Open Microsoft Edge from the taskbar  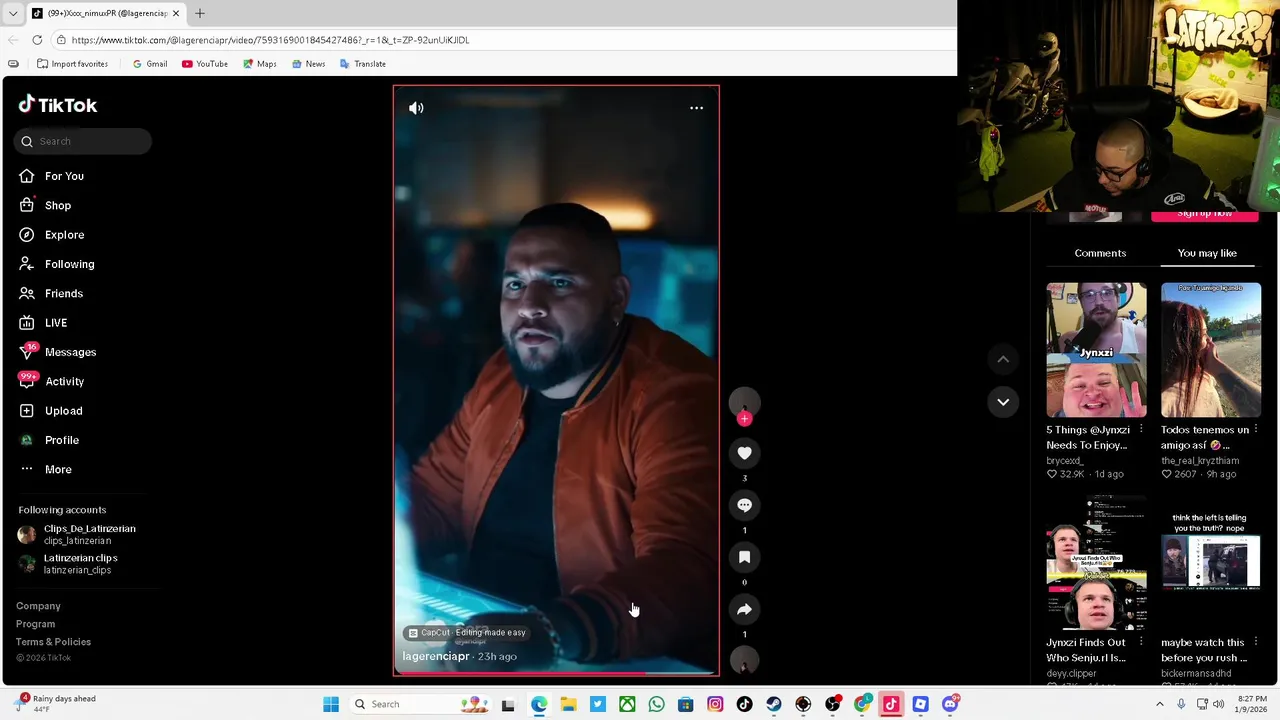coord(539,704)
